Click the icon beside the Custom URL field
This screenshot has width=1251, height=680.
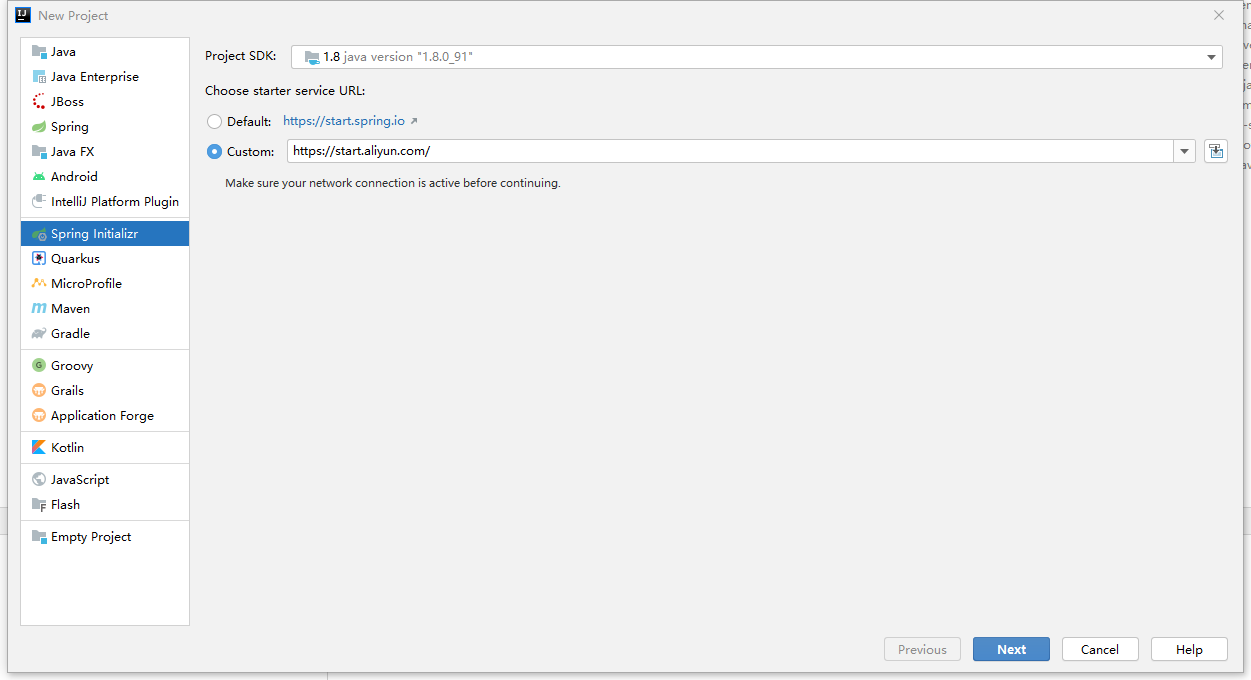point(1215,150)
